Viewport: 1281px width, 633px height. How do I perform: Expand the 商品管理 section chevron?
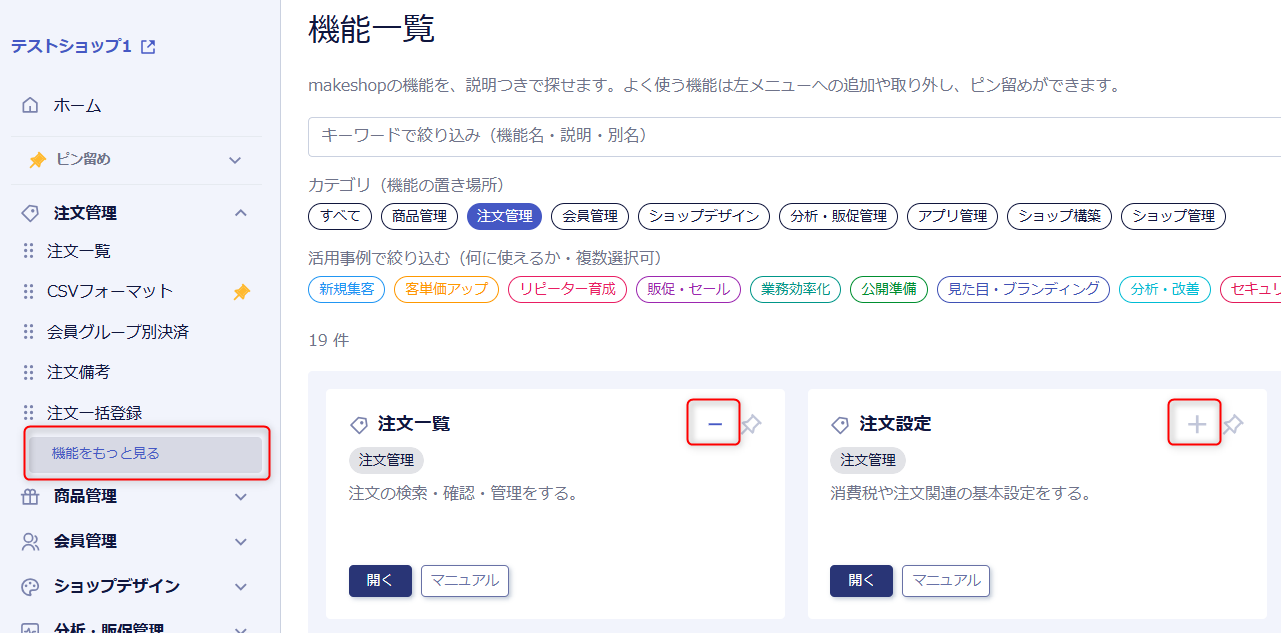click(240, 496)
